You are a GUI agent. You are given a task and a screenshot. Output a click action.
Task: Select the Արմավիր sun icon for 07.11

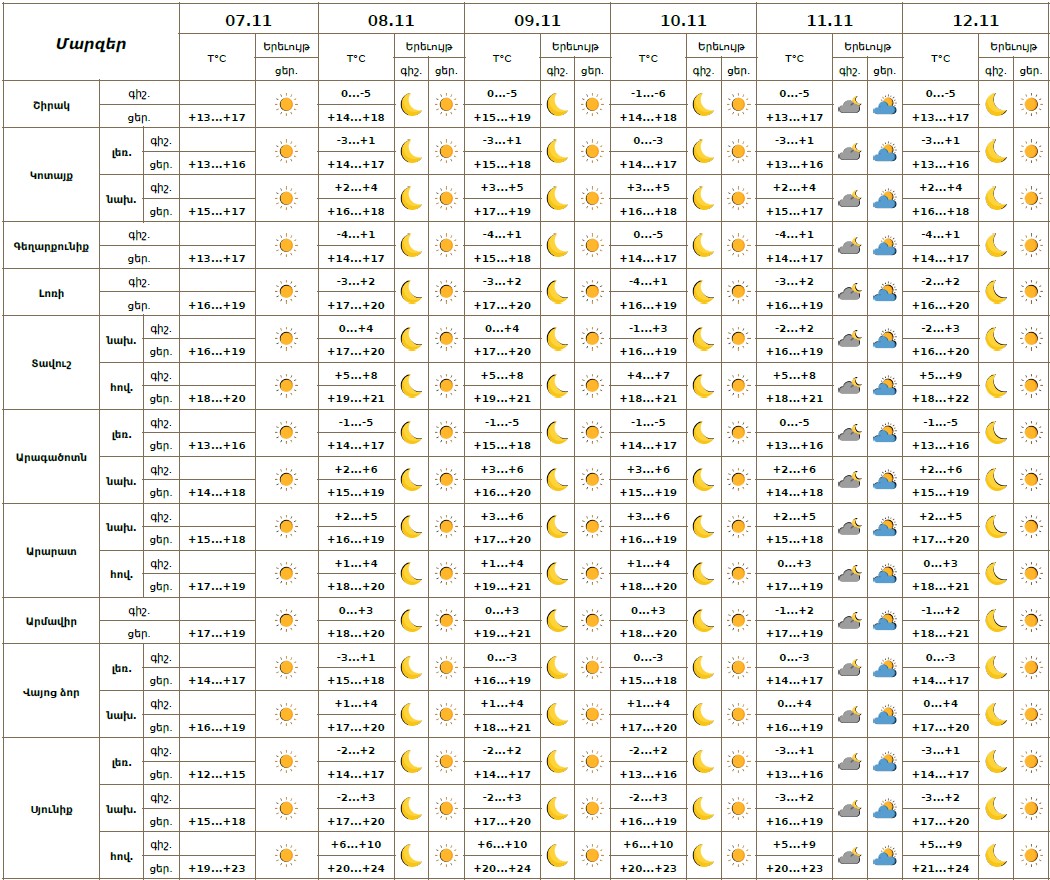coord(286,621)
